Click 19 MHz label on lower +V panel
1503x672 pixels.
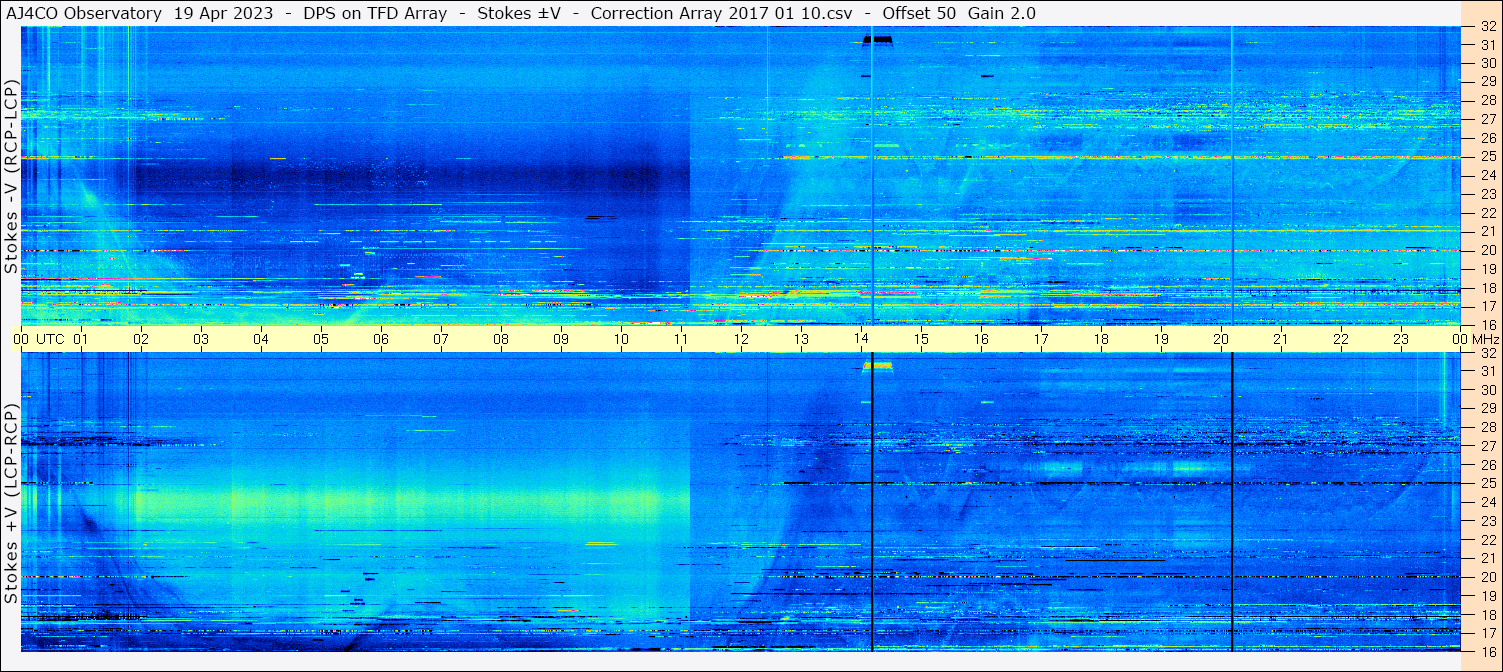tap(1488, 595)
